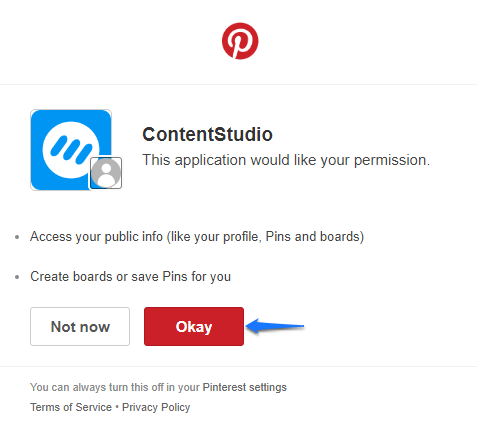Click the three diagonal stripes inside ContentStudio logo
Screen dimensions: 477x431
71,149
